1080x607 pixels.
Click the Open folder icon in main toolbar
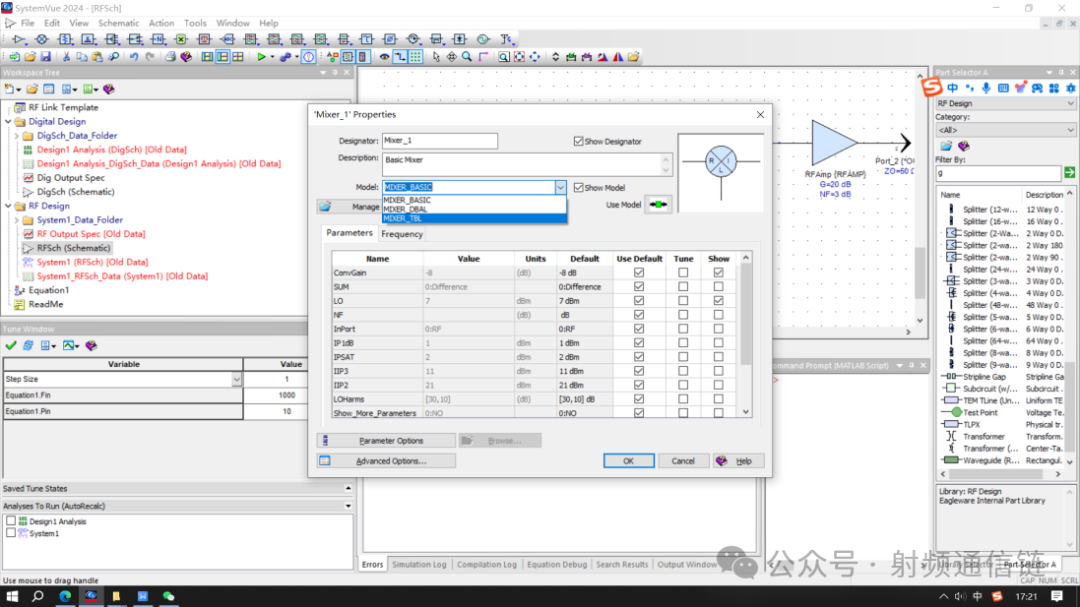coord(30,57)
